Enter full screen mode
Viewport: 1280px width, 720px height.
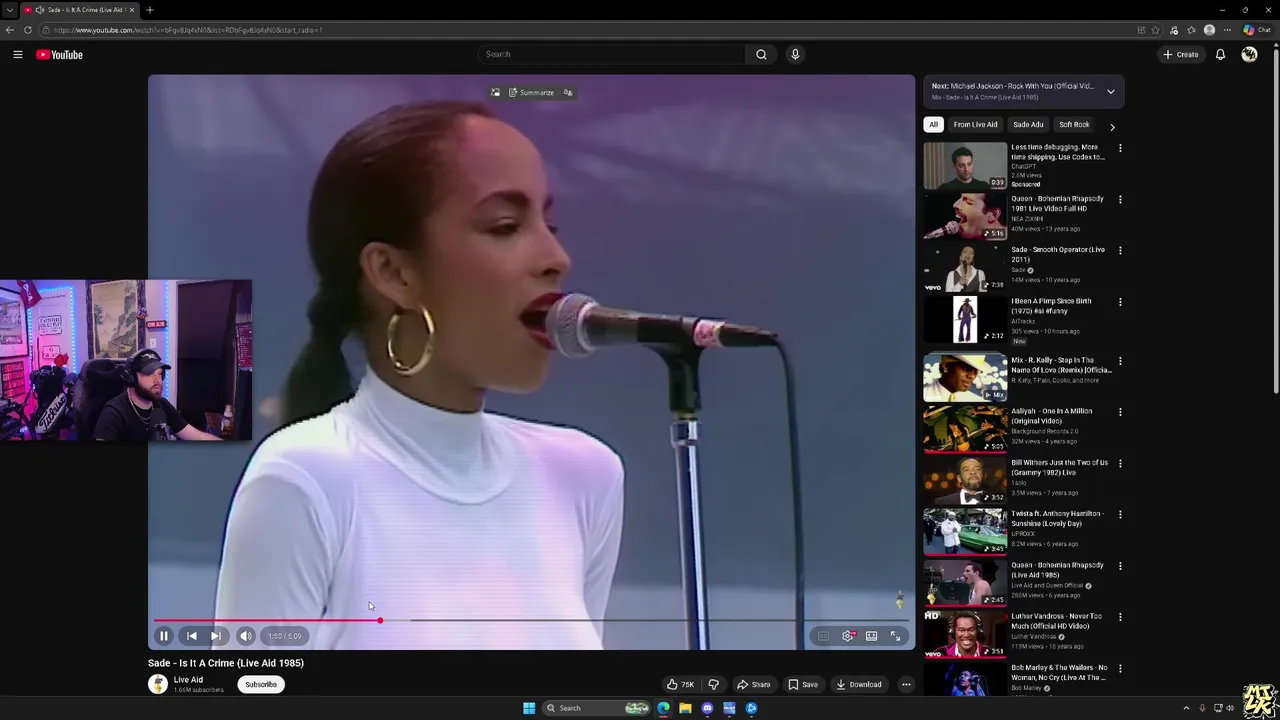(x=896, y=636)
